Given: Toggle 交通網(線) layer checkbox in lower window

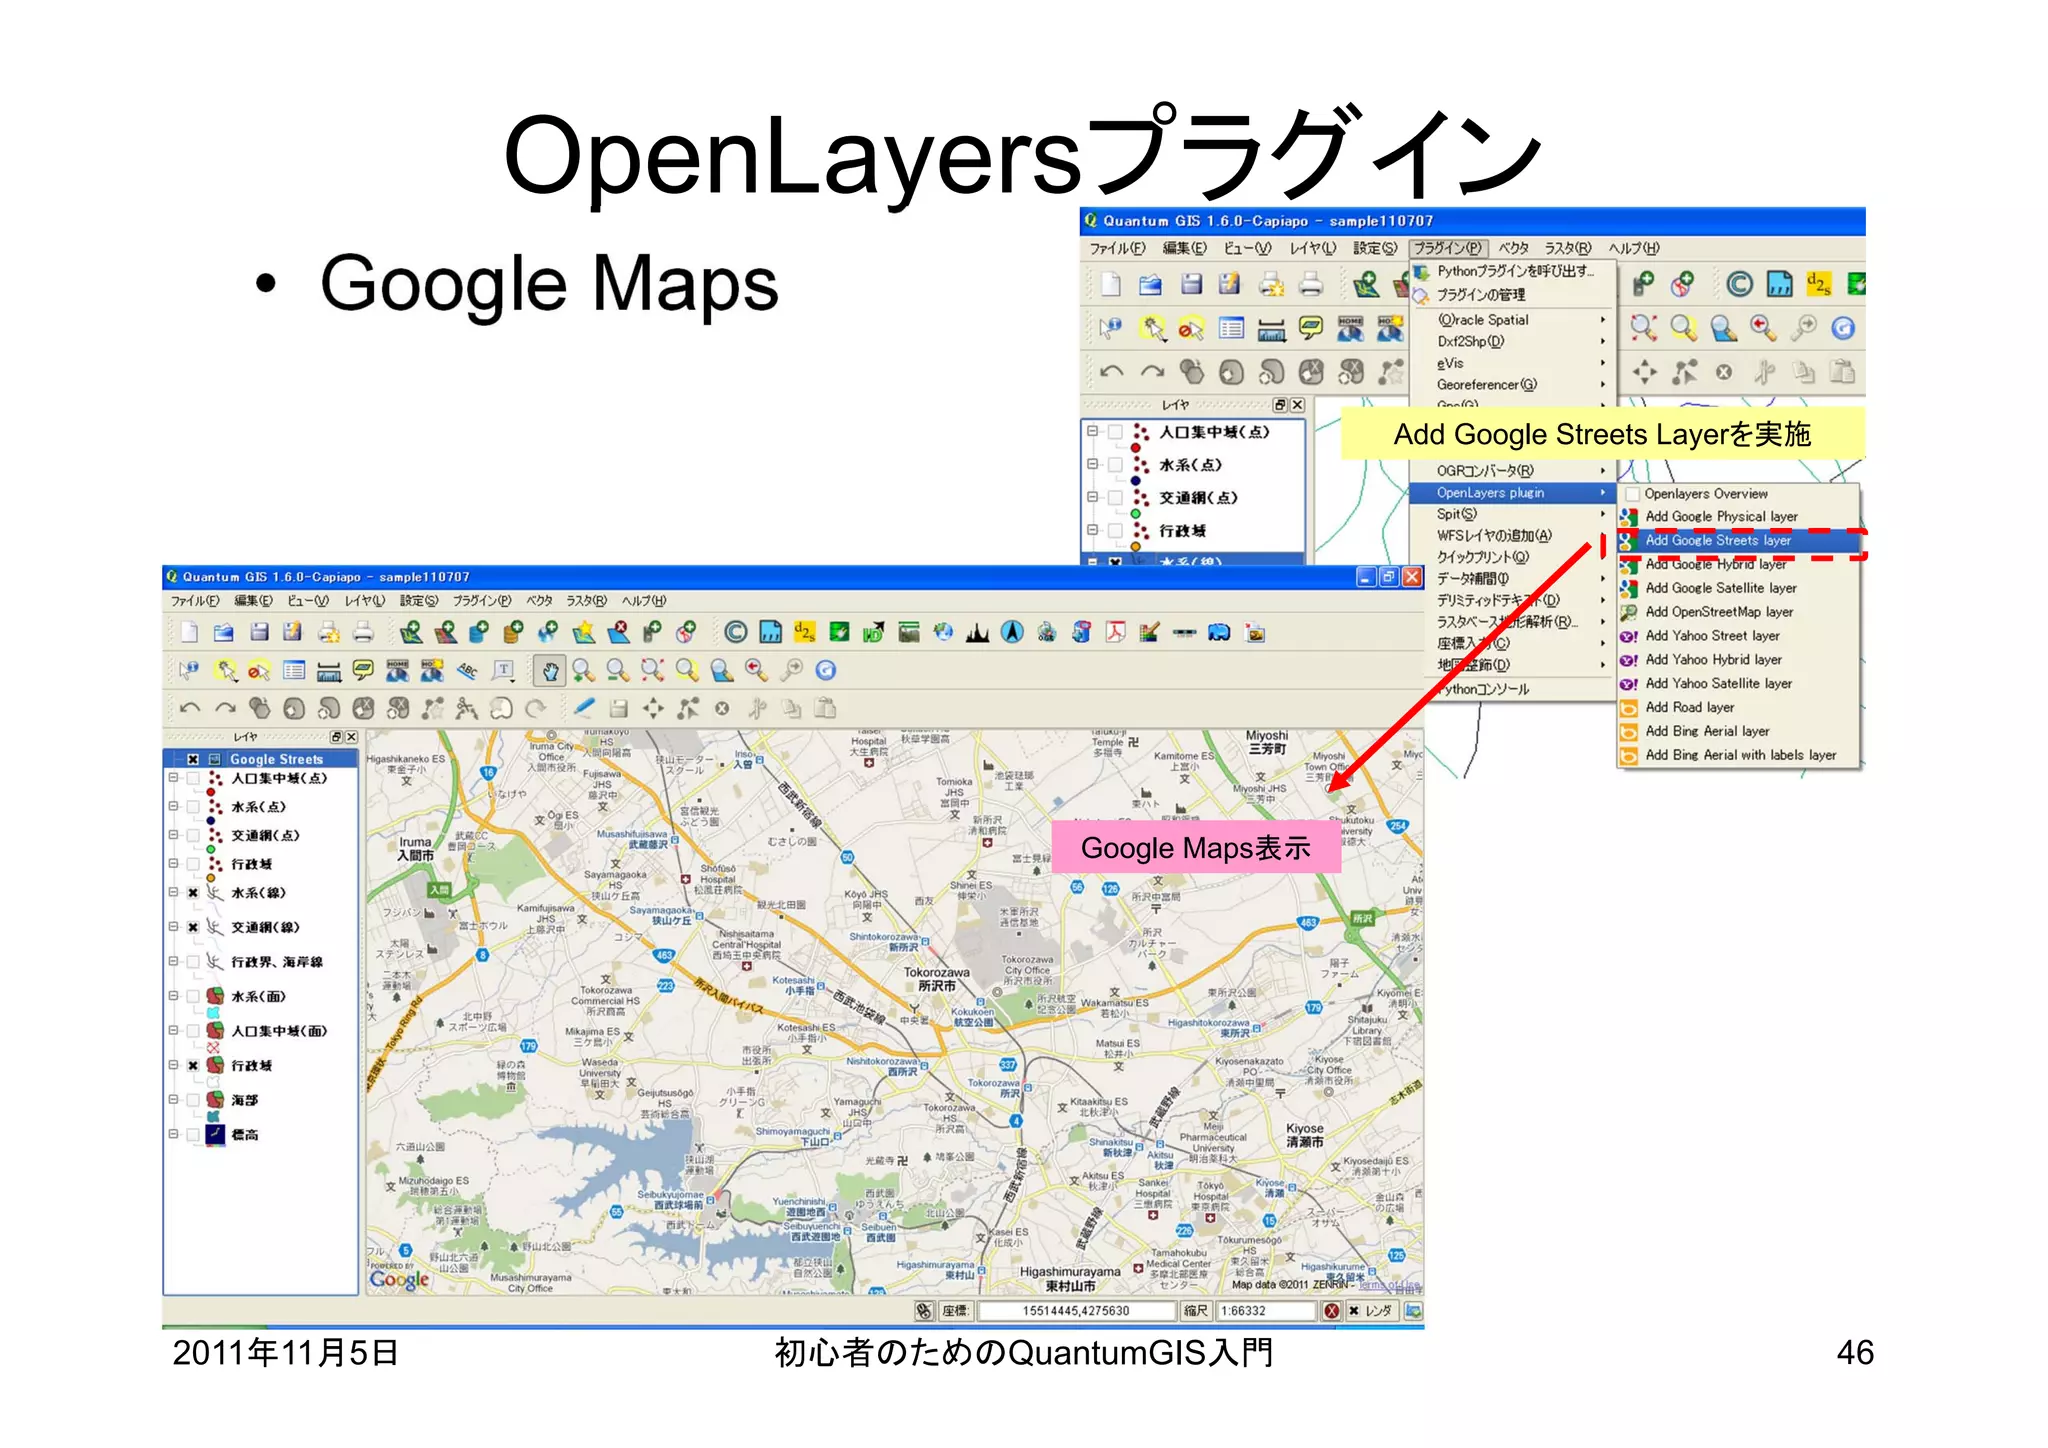Looking at the screenshot, I should pos(193,927).
